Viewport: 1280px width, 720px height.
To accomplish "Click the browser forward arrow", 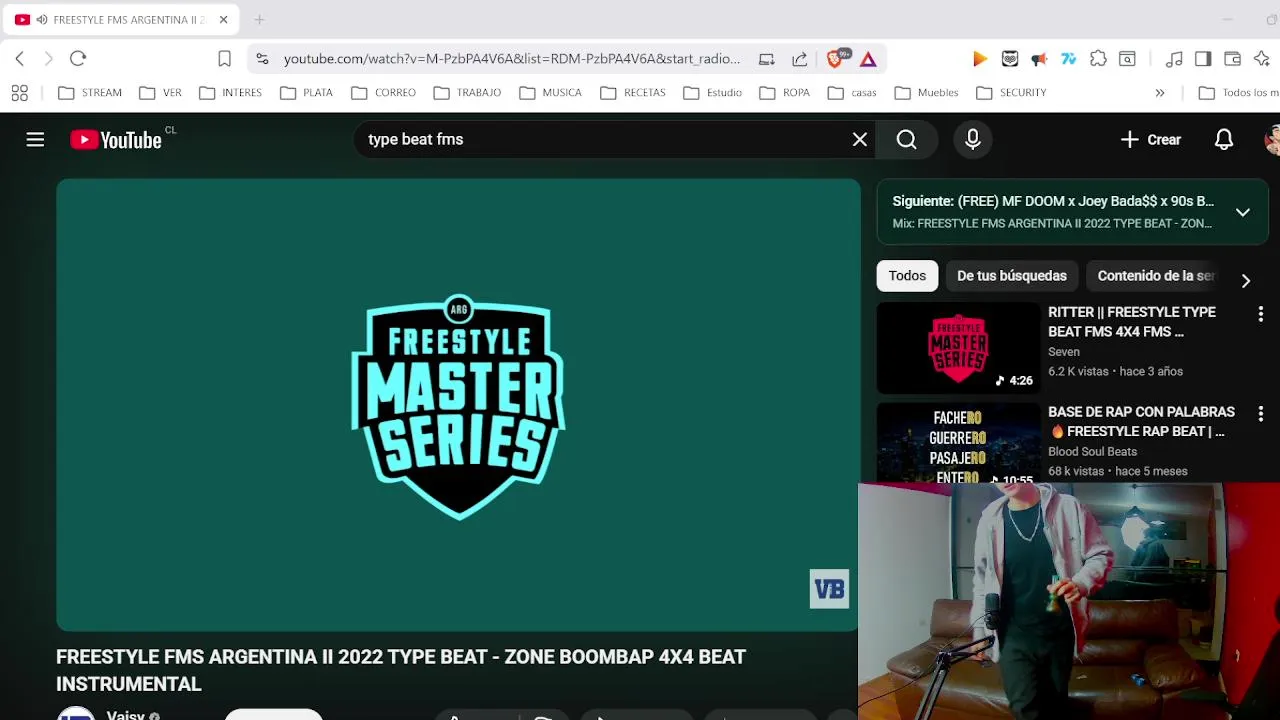I will pyautogui.click(x=48, y=59).
